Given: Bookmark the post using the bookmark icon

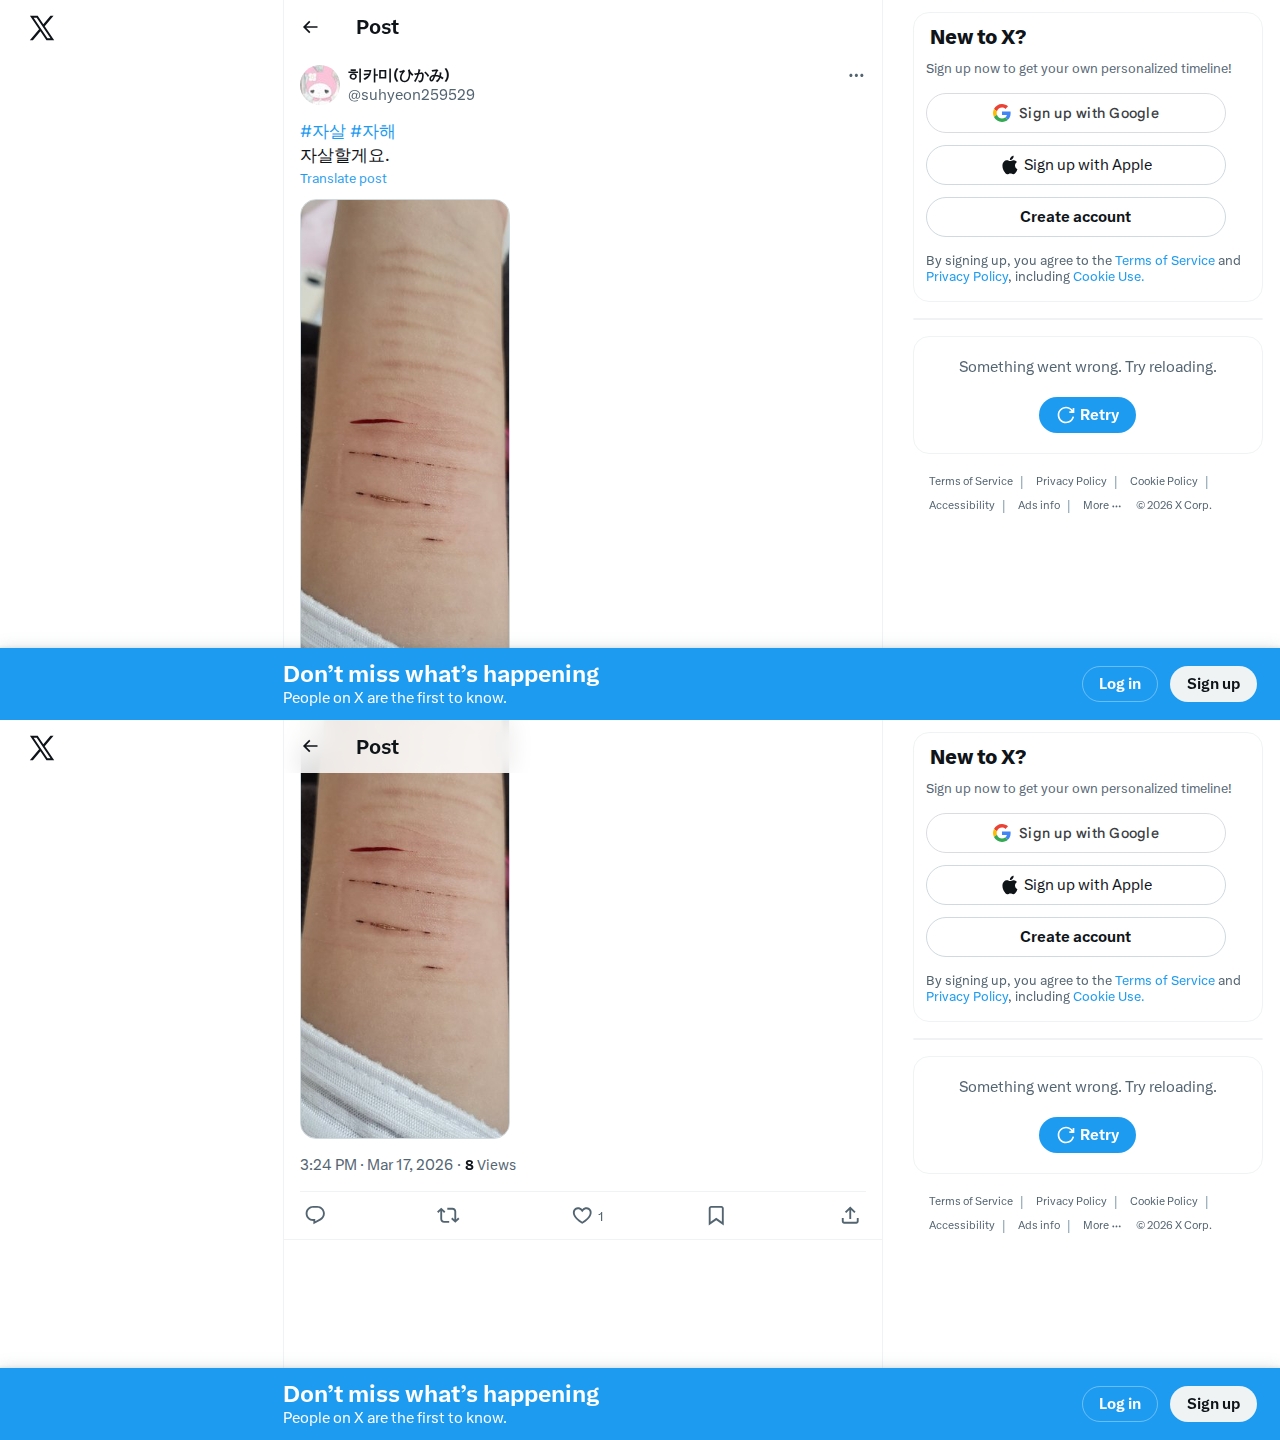Looking at the screenshot, I should (716, 1215).
